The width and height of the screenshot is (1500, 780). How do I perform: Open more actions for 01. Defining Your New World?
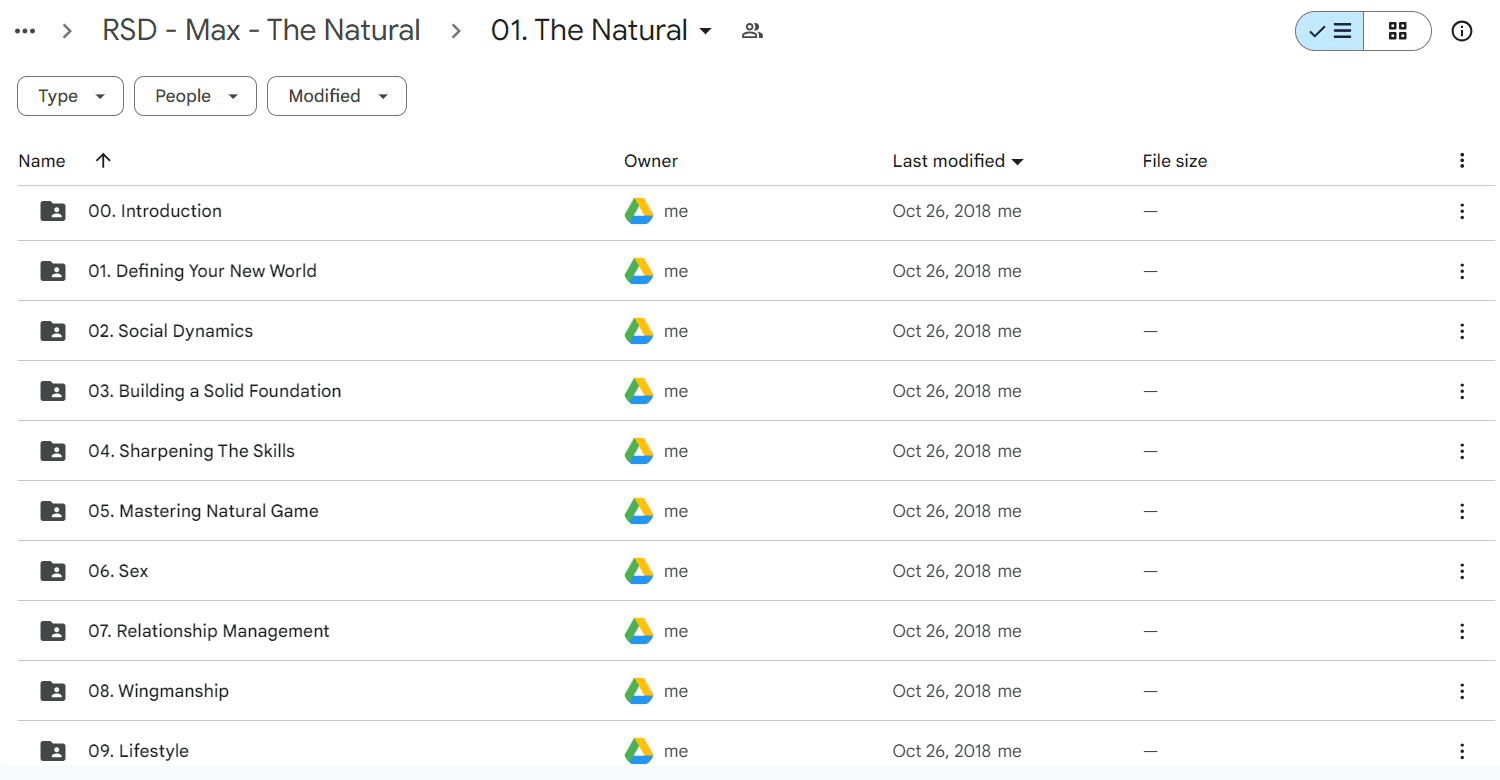1462,271
